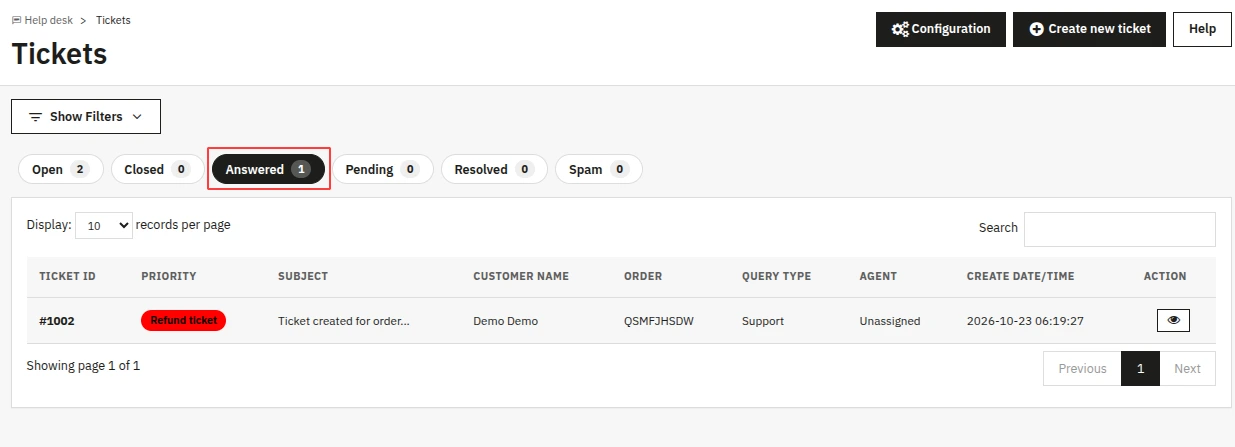Click the Unassigned agent cell

pos(890,321)
